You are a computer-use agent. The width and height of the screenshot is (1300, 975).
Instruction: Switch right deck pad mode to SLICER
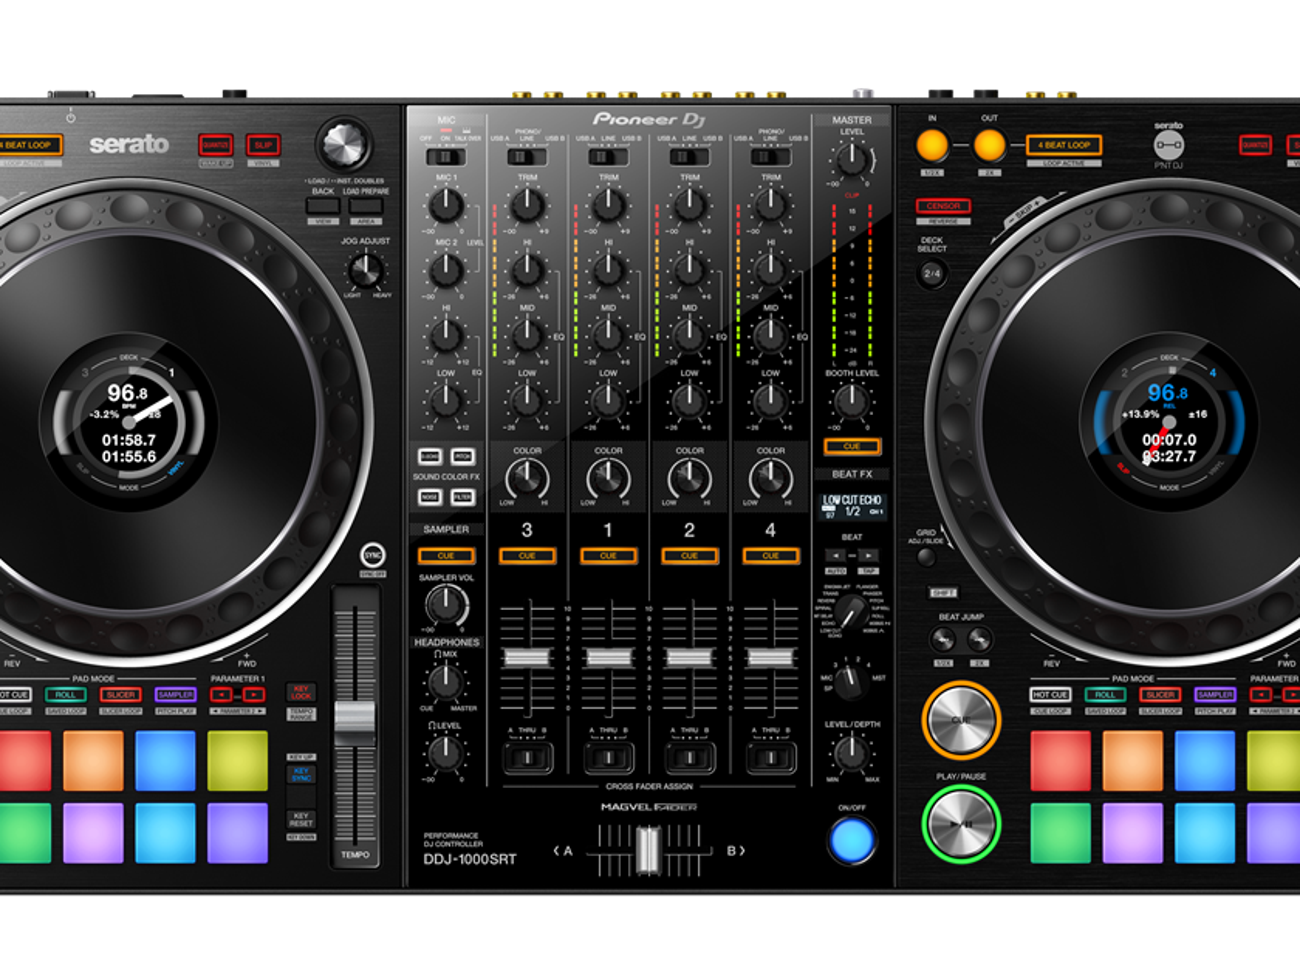point(1160,693)
